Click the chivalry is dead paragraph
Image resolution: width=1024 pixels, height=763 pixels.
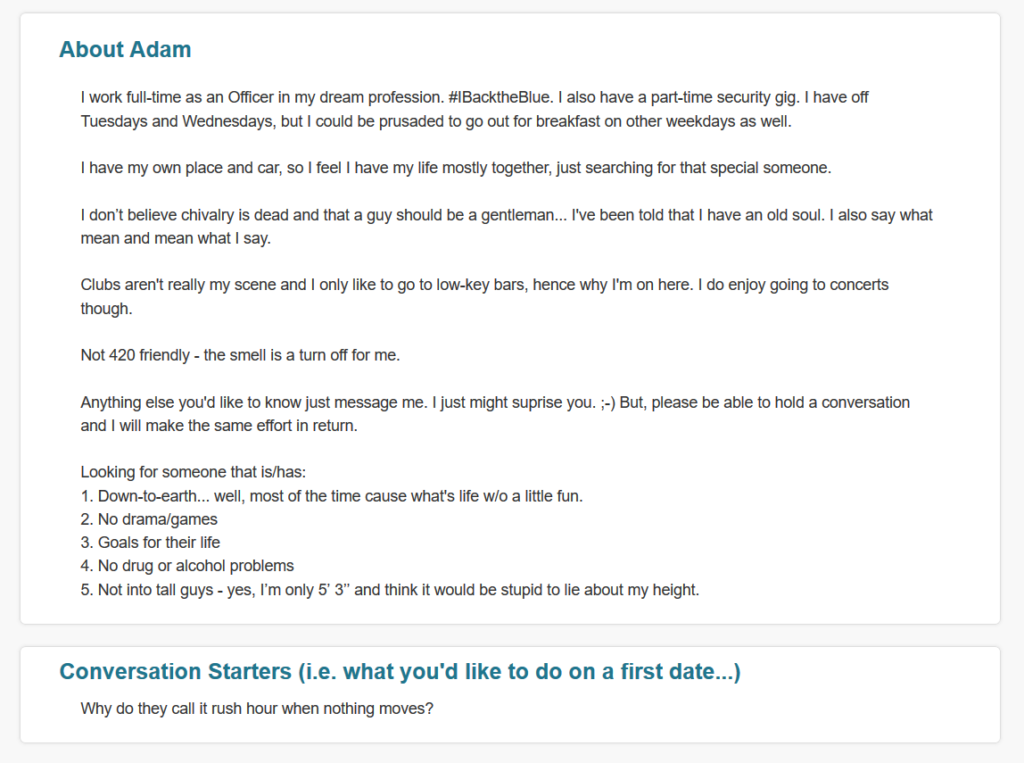507,227
